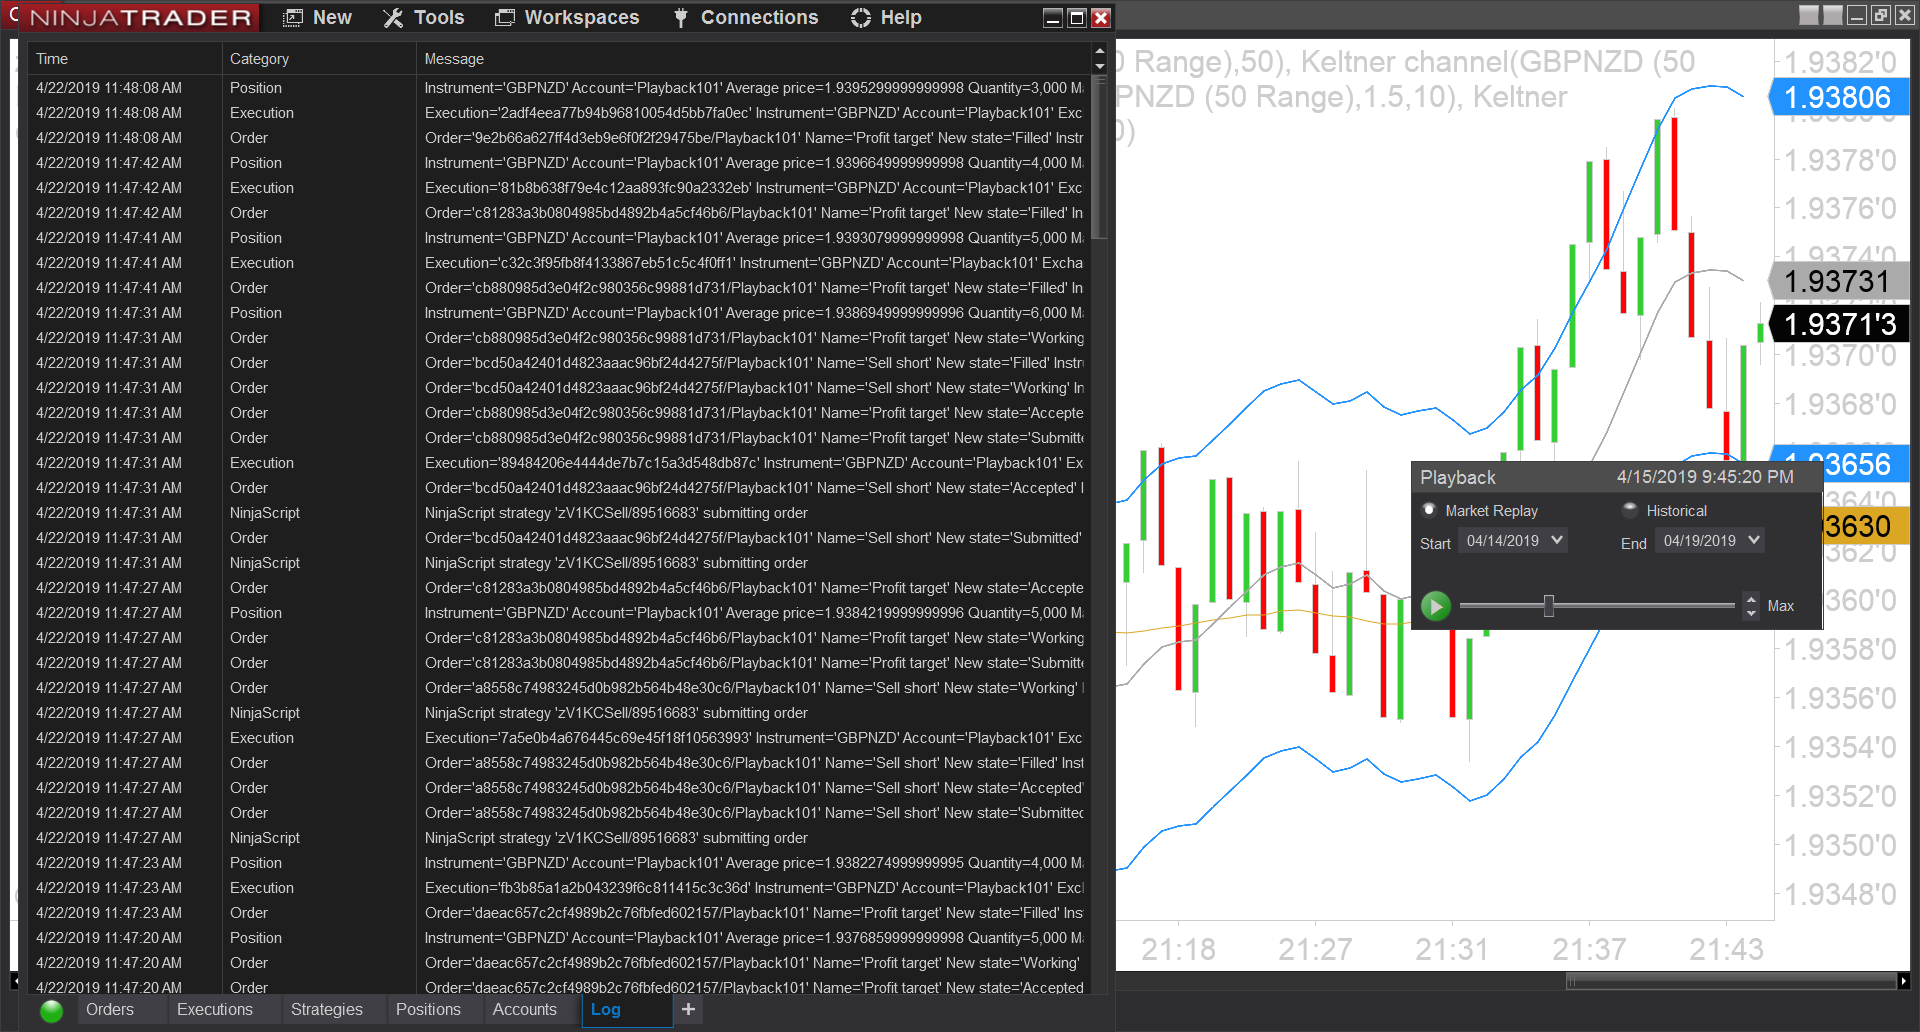This screenshot has height=1032, width=1920.
Task: Click the 1.93806 upper channel price marker
Action: click(x=1839, y=97)
